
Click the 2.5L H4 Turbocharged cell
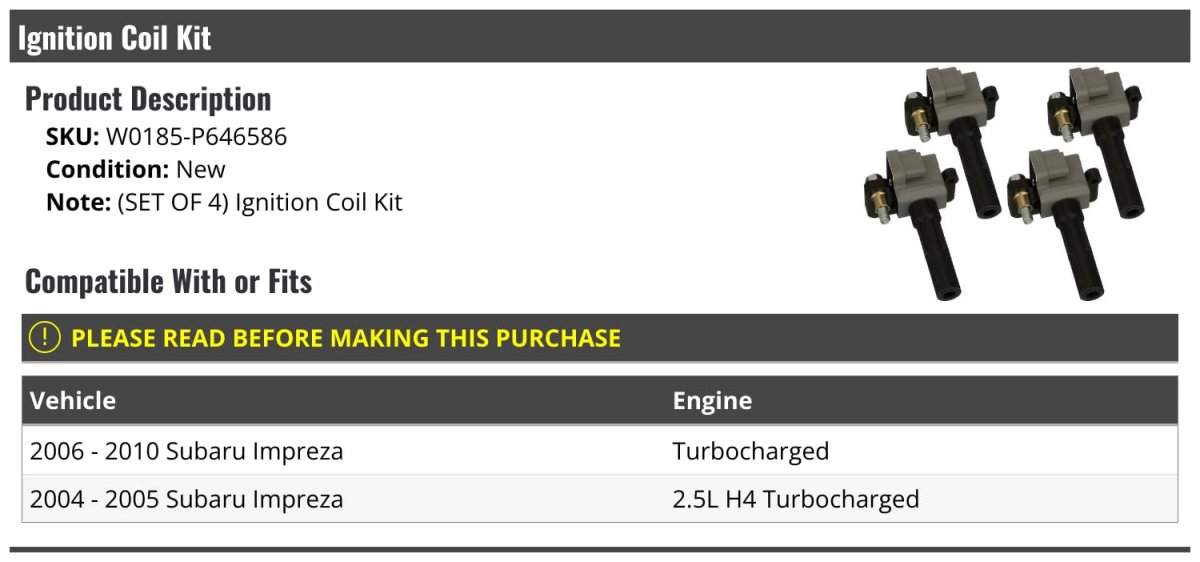pyautogui.click(x=796, y=499)
